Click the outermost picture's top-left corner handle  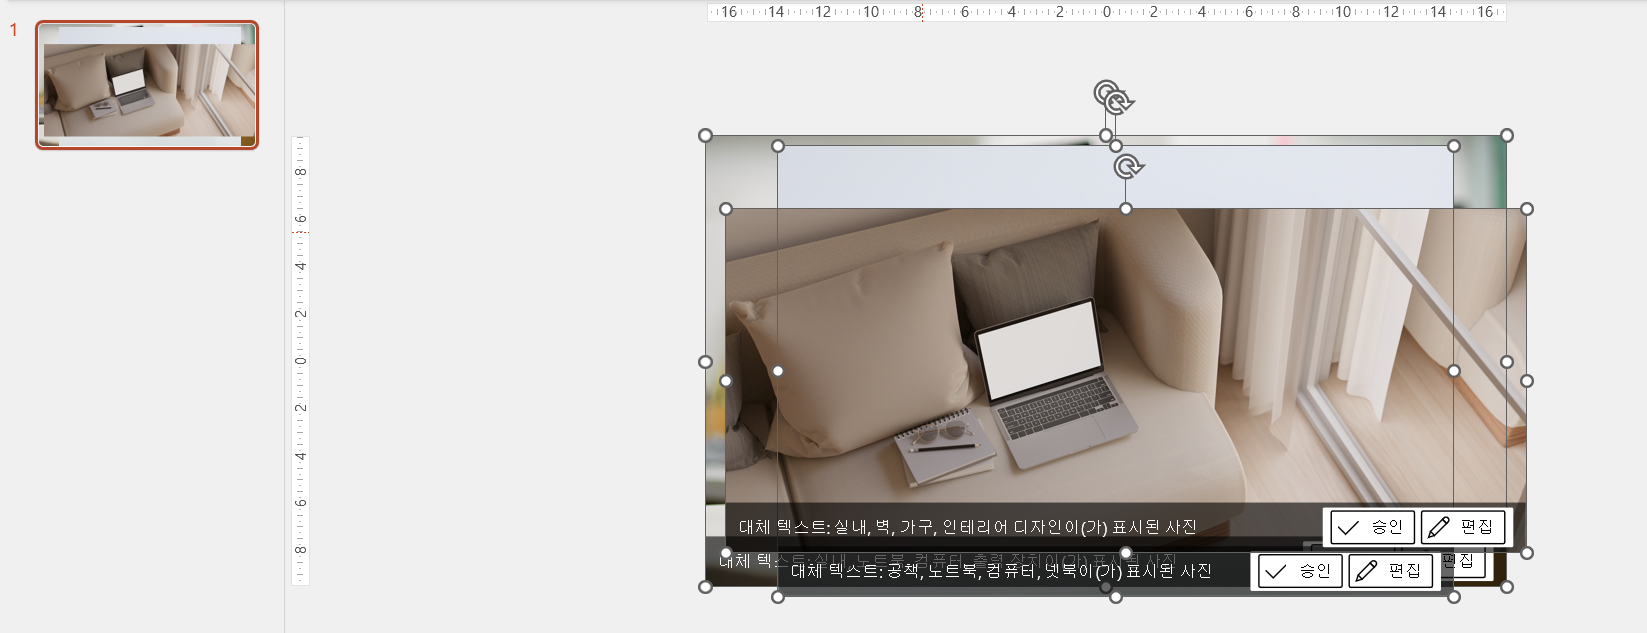click(x=705, y=135)
